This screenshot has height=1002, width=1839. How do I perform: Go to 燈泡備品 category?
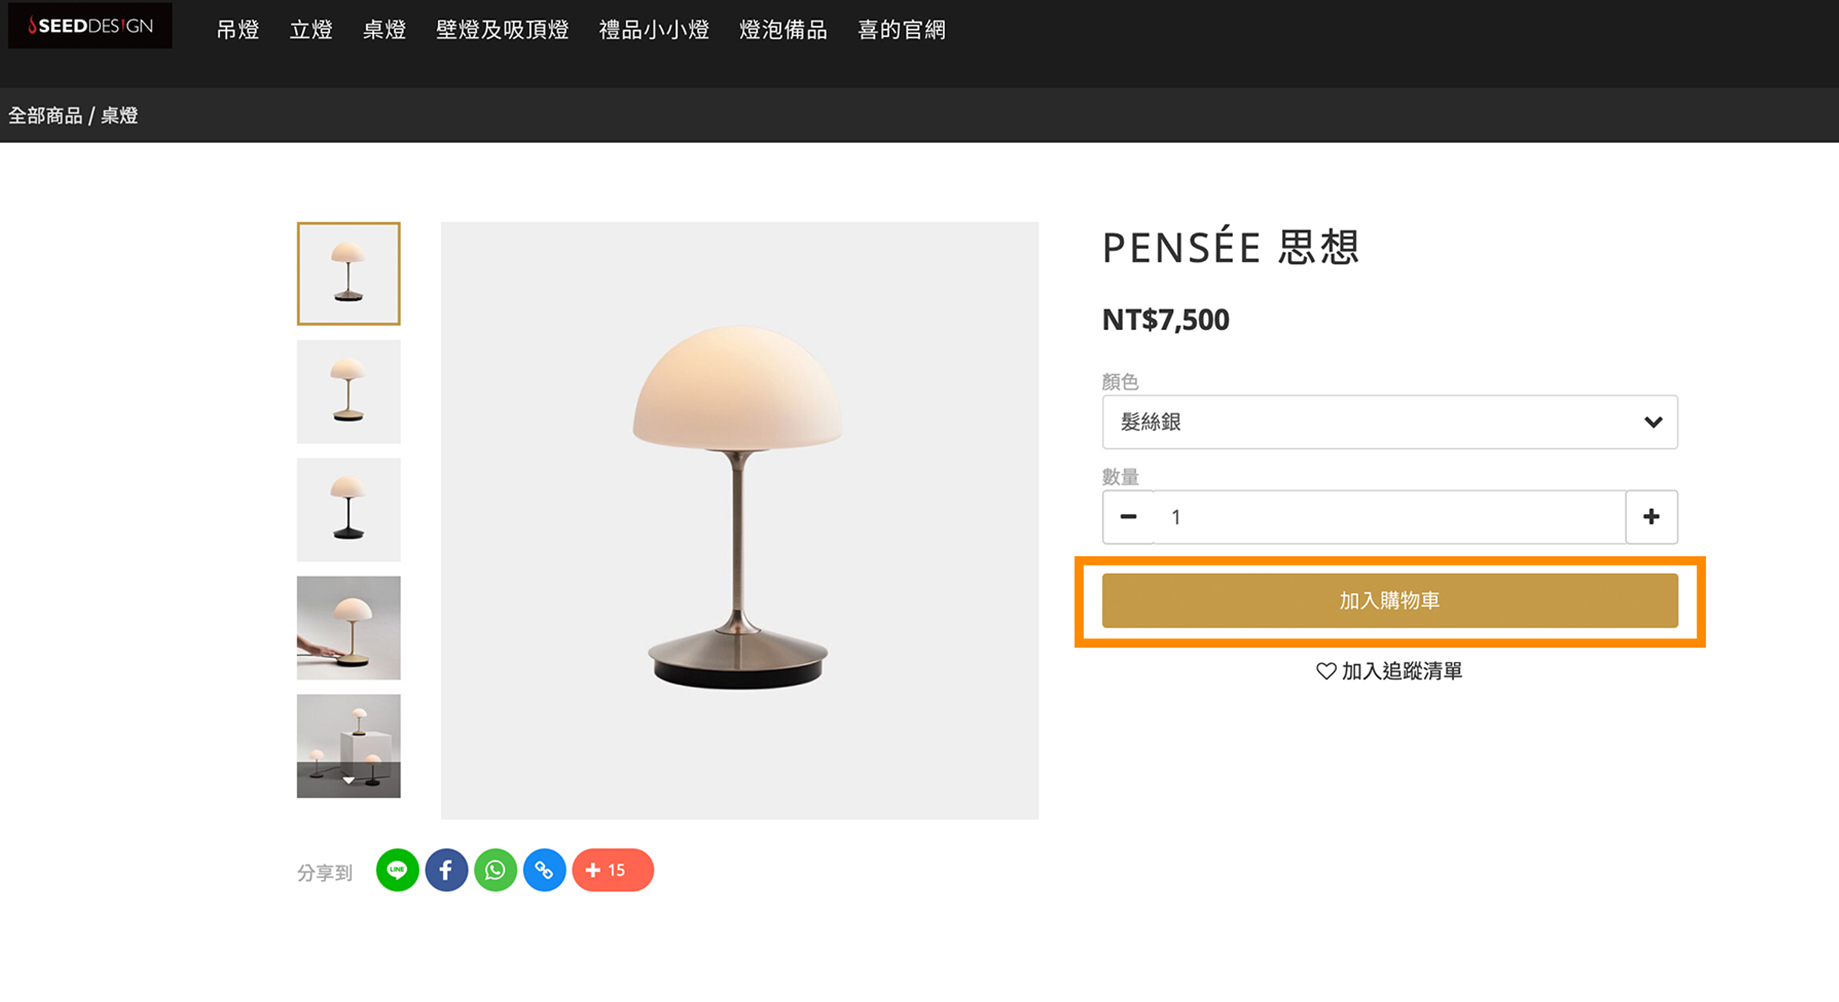pyautogui.click(x=783, y=30)
